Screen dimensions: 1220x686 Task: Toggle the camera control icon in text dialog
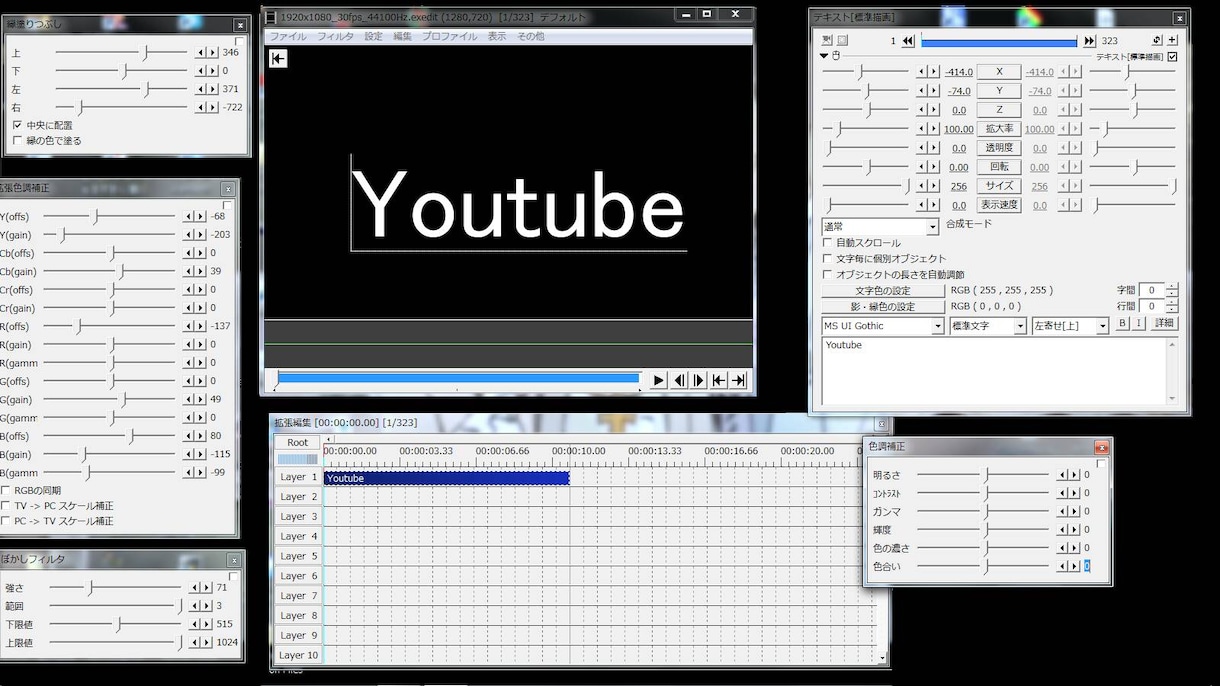coord(827,40)
